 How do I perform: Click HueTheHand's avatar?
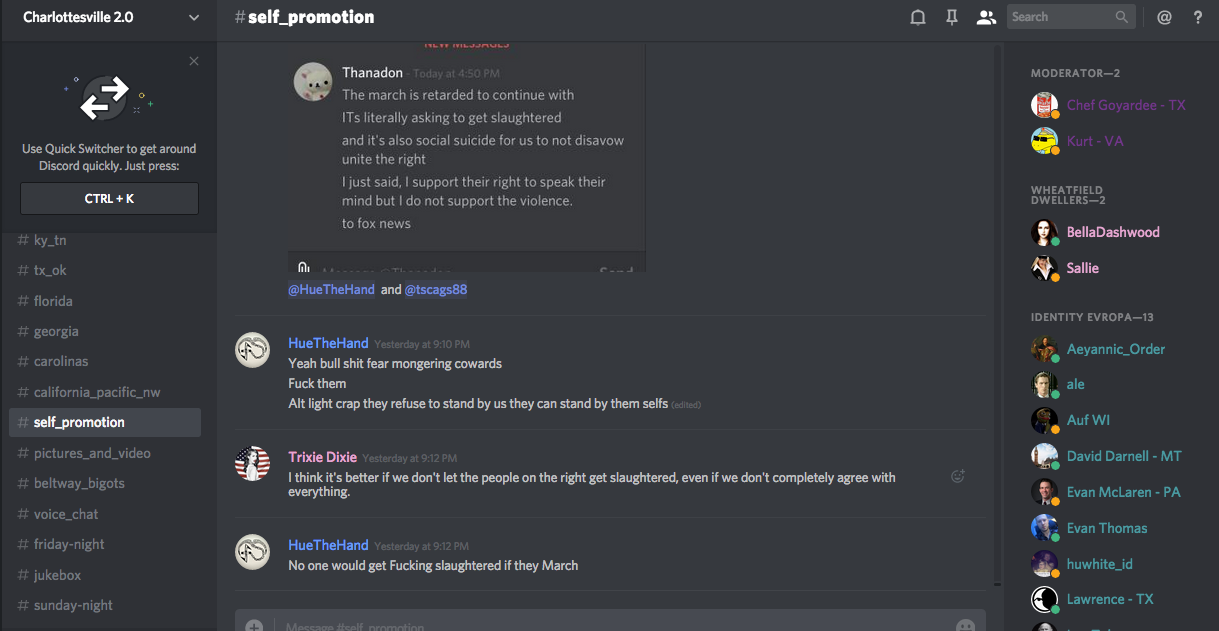[252, 350]
